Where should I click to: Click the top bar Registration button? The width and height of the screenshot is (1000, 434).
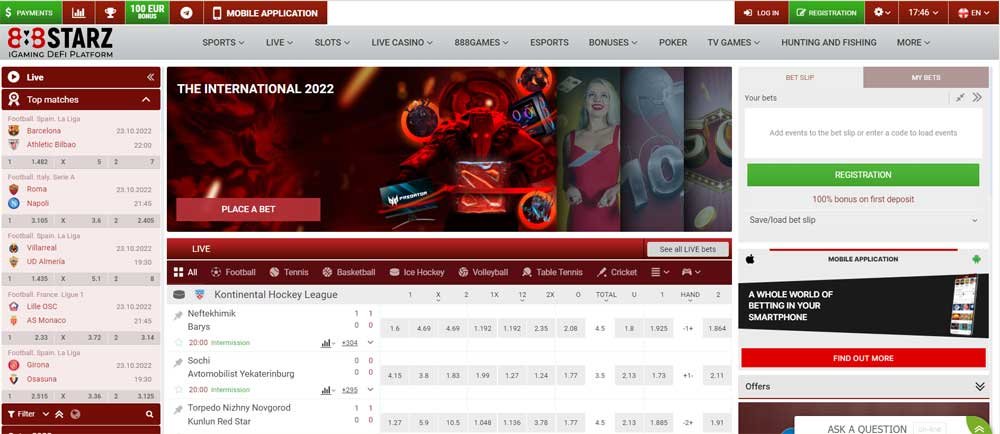827,13
